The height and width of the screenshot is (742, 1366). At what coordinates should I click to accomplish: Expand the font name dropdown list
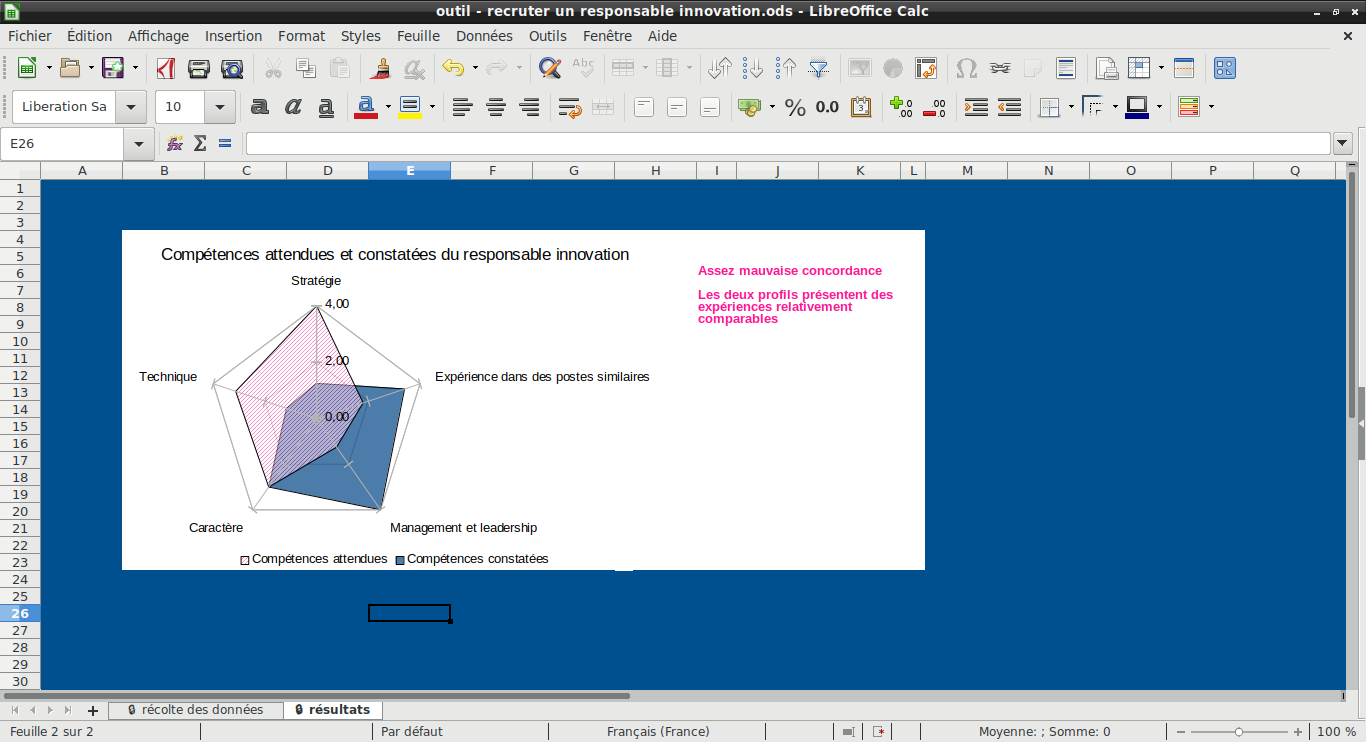[x=131, y=107]
